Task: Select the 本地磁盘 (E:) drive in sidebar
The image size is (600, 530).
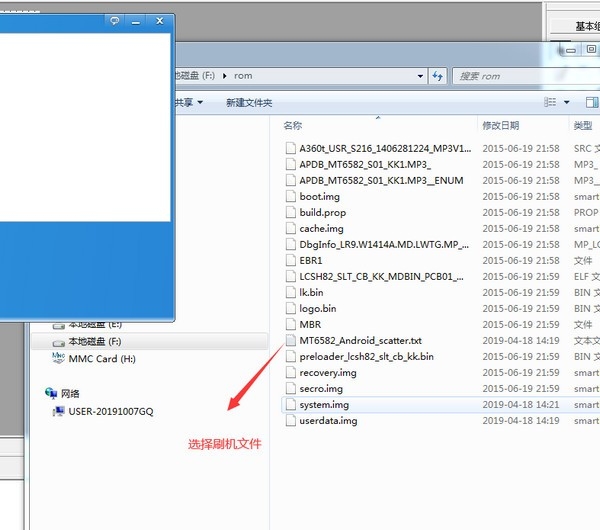Action: (94, 324)
